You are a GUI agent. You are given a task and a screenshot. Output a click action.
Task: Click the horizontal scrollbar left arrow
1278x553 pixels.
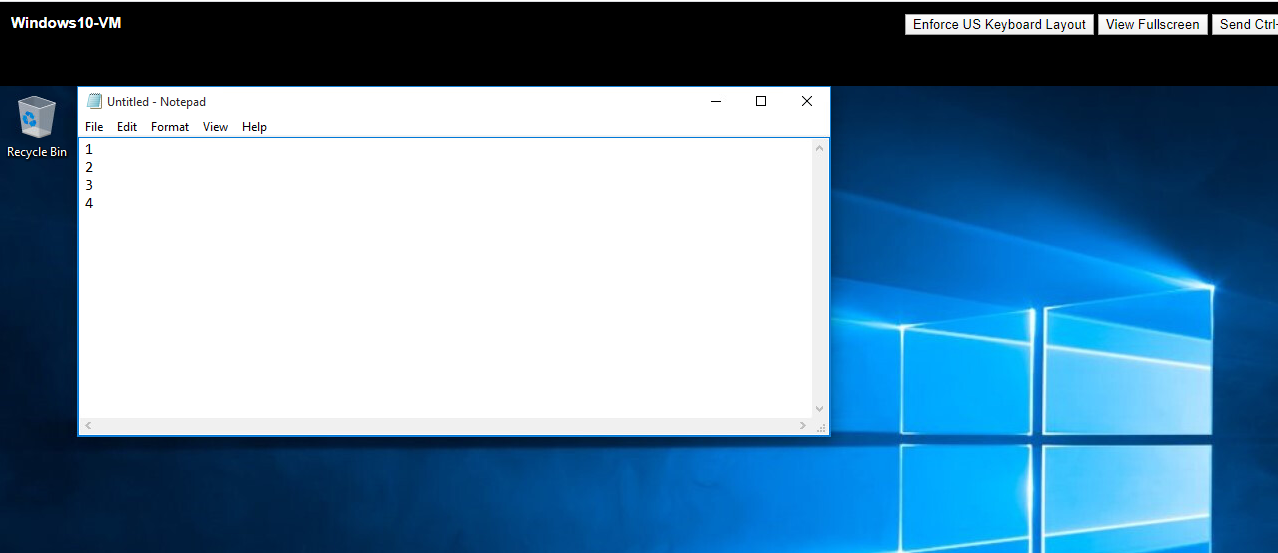[x=88, y=426]
